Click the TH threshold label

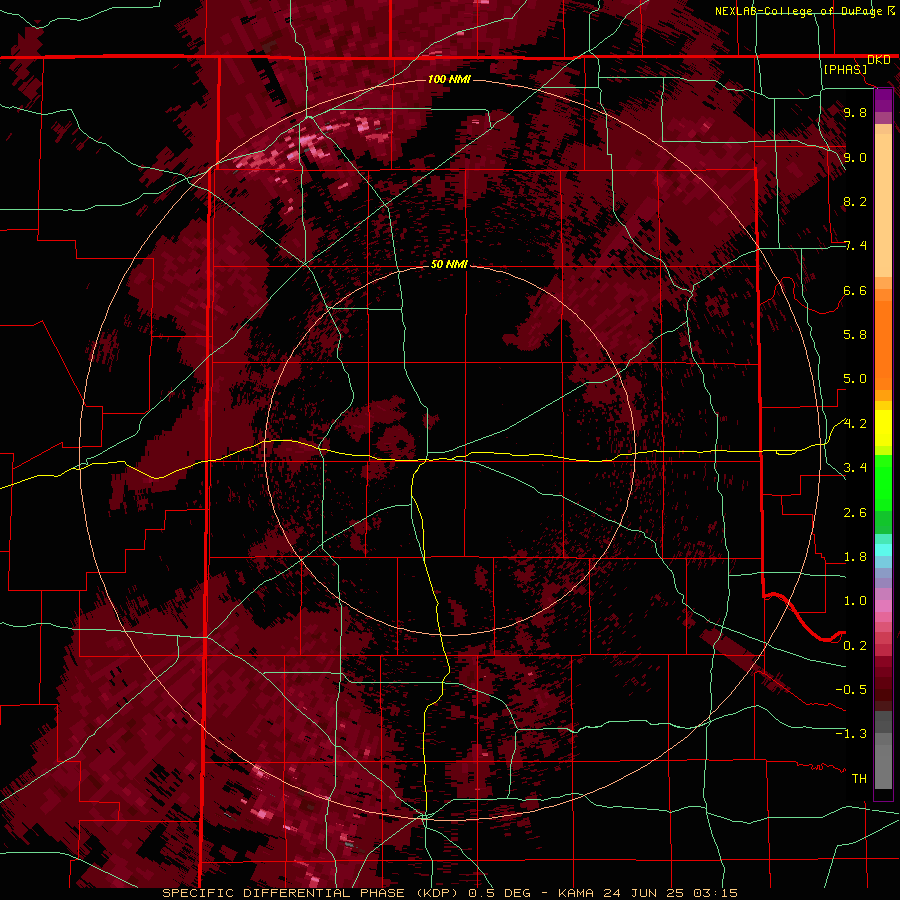(x=859, y=779)
